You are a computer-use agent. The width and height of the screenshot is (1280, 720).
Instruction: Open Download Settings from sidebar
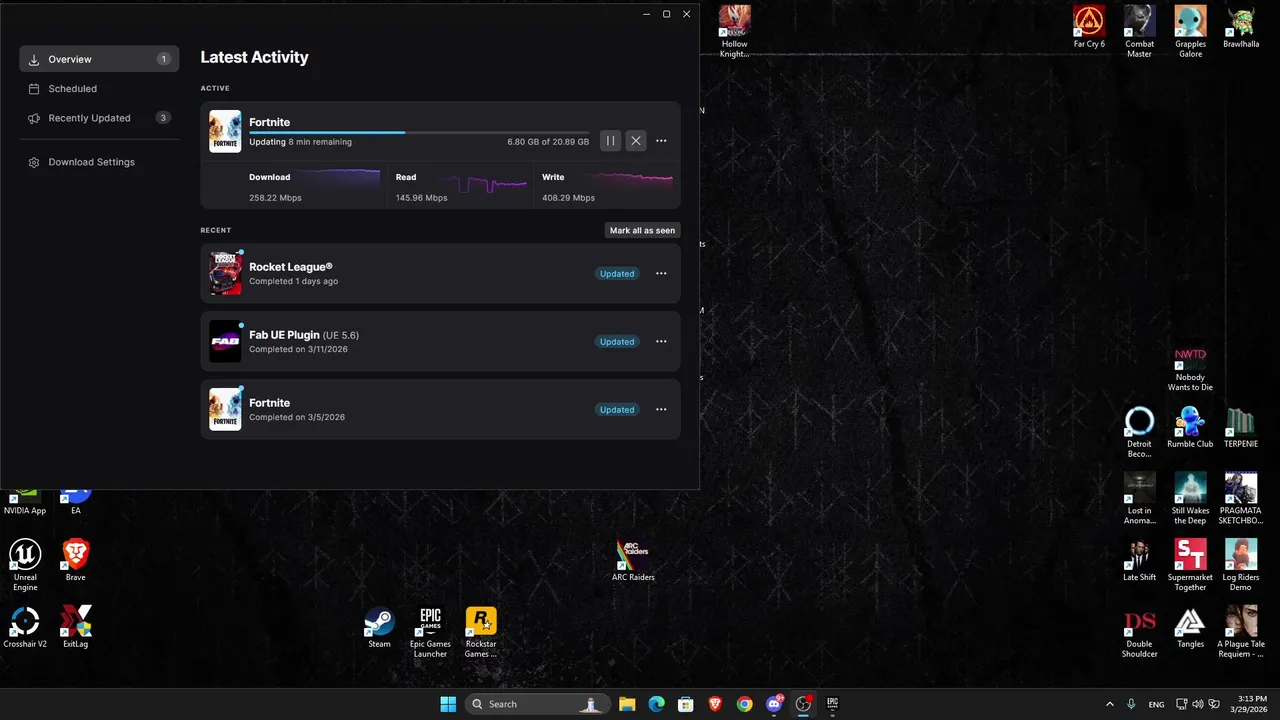pyautogui.click(x=99, y=162)
